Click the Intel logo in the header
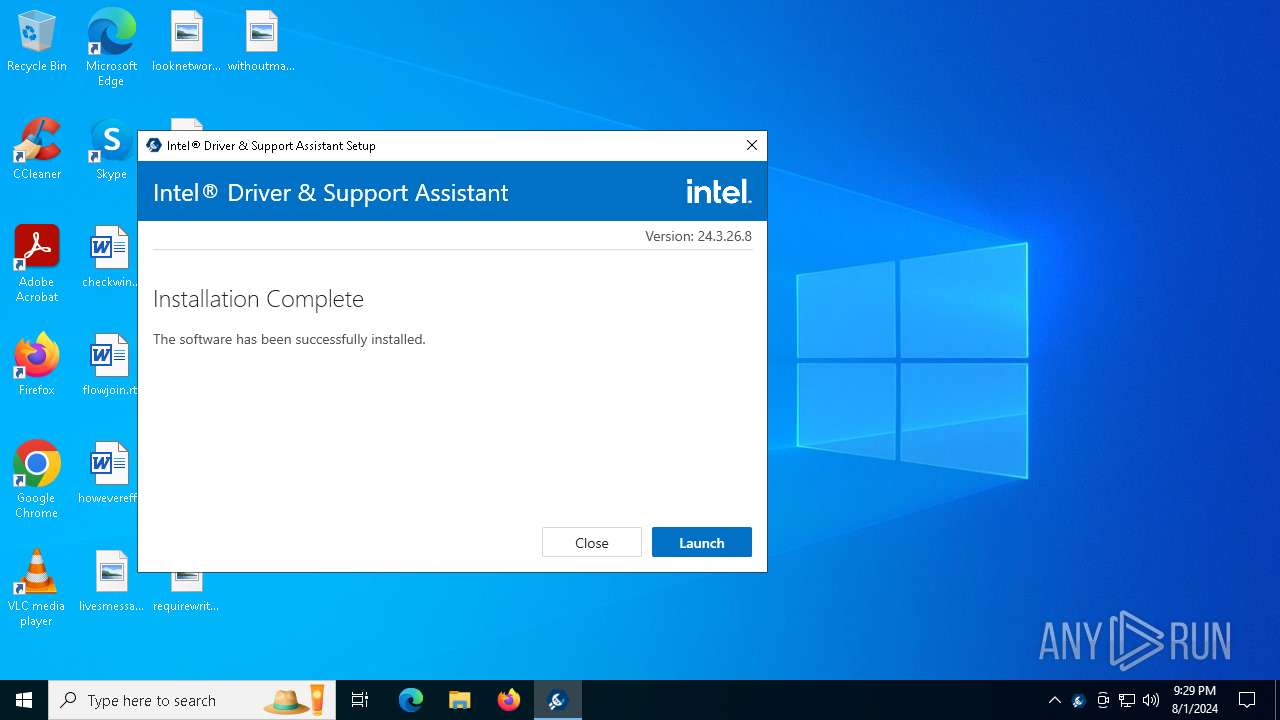Screen dimensions: 1280x720 (x=719, y=191)
